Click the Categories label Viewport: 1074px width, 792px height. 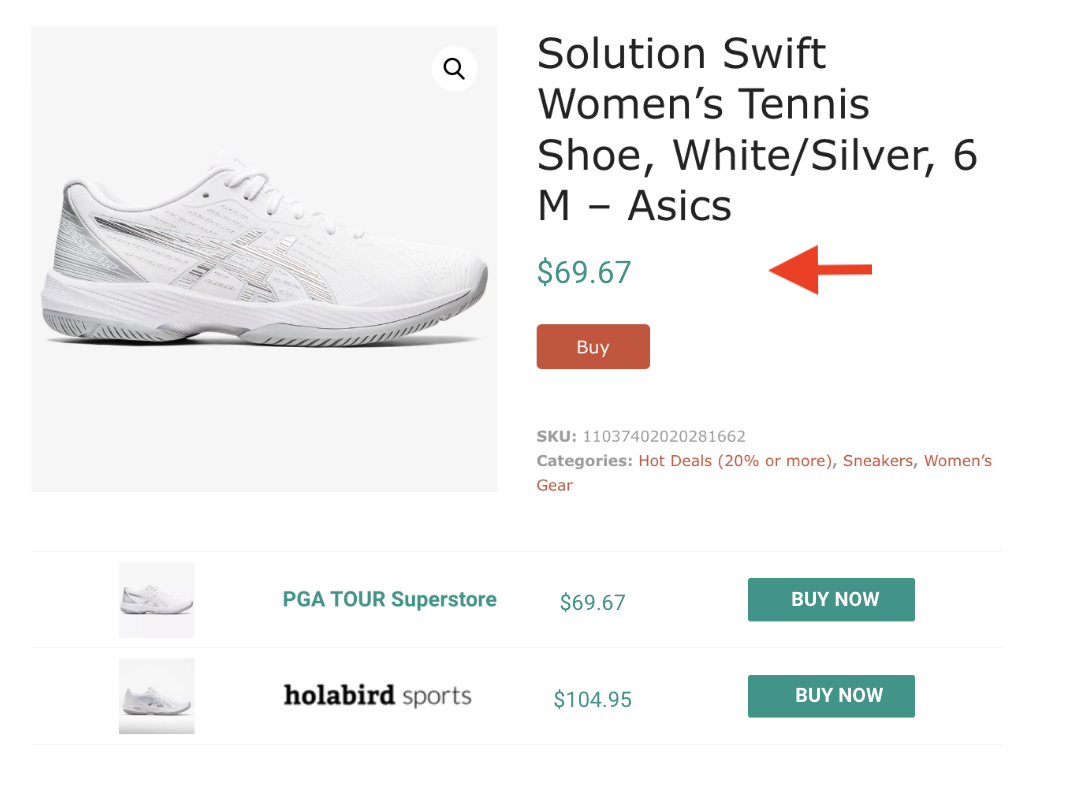[584, 461]
